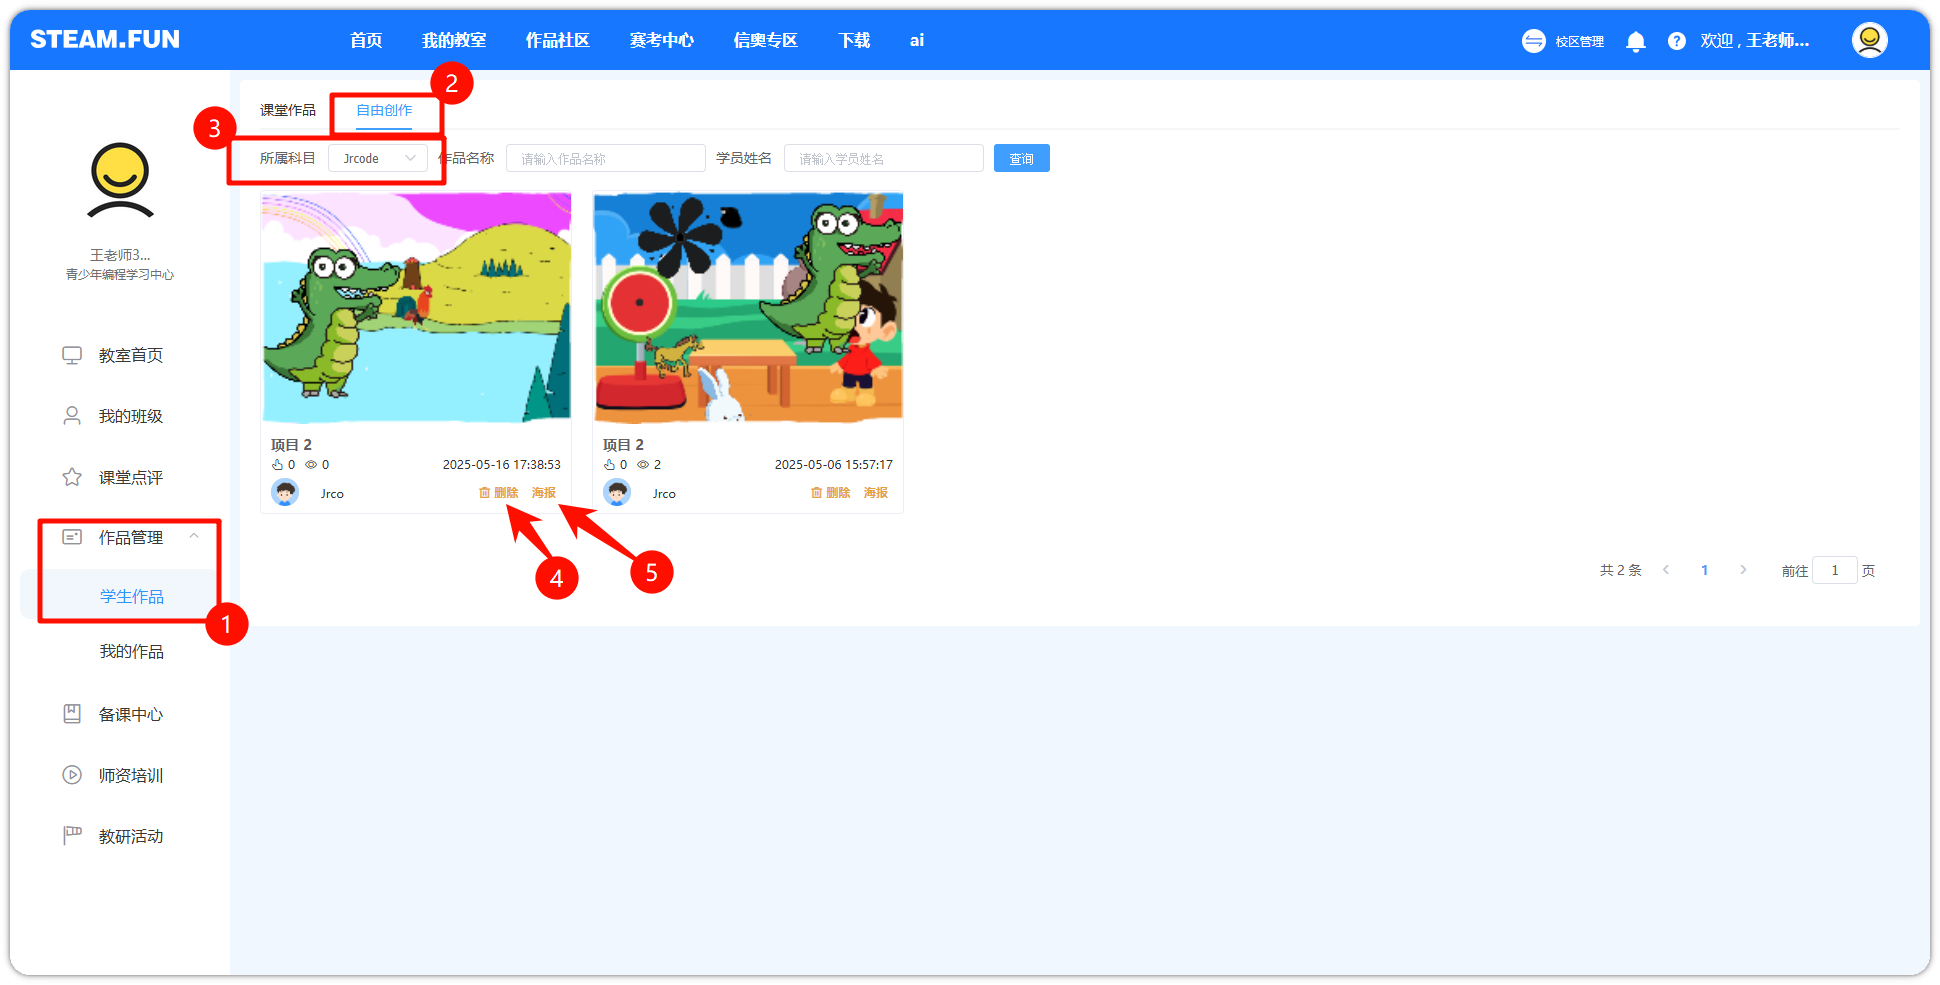The width and height of the screenshot is (1940, 985).
Task: Click like icon on 17:38:53 project
Action: tap(277, 465)
